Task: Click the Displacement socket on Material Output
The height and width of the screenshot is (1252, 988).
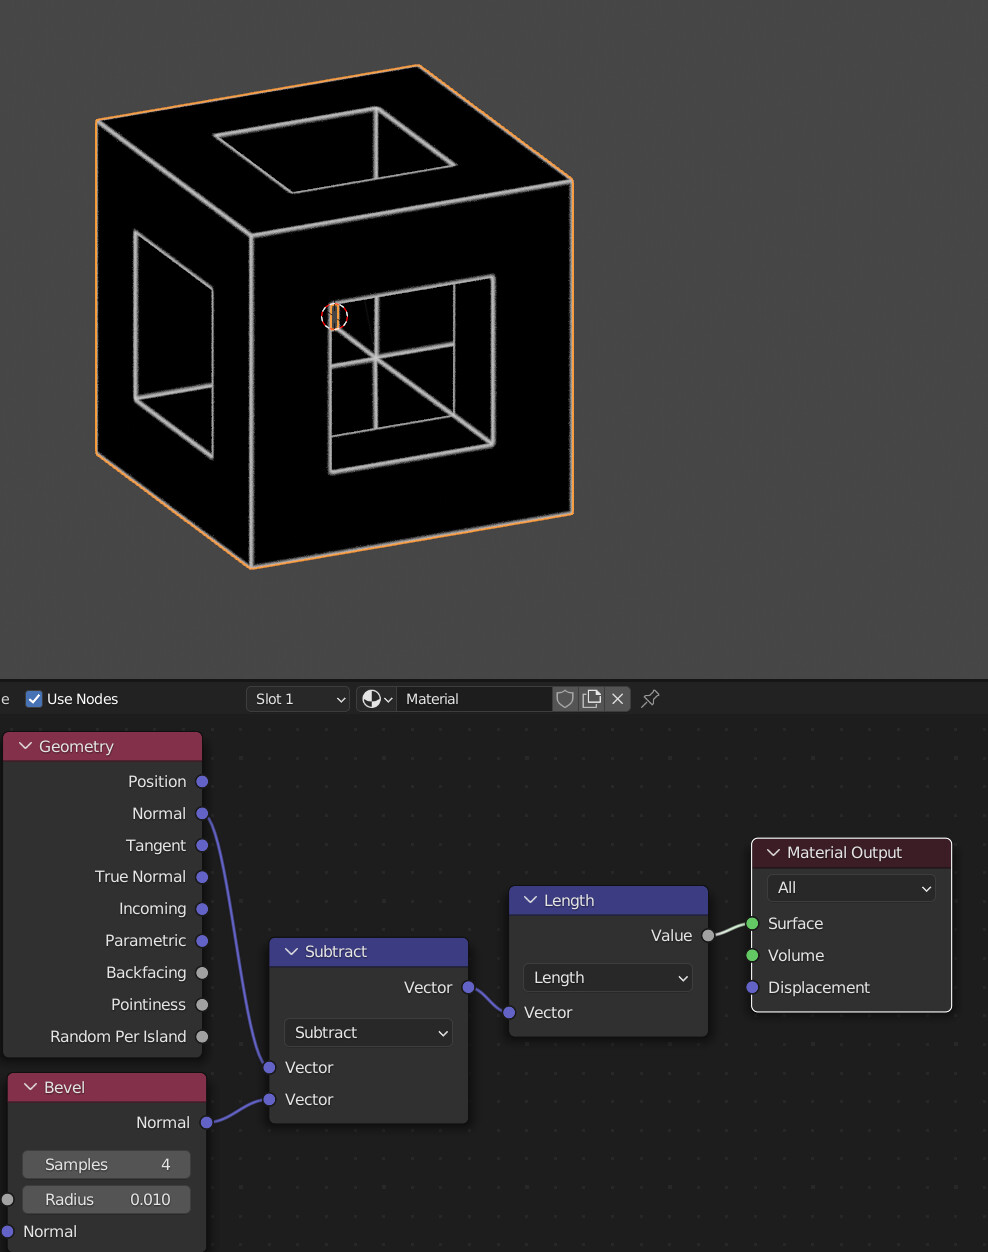Action: pyautogui.click(x=753, y=987)
